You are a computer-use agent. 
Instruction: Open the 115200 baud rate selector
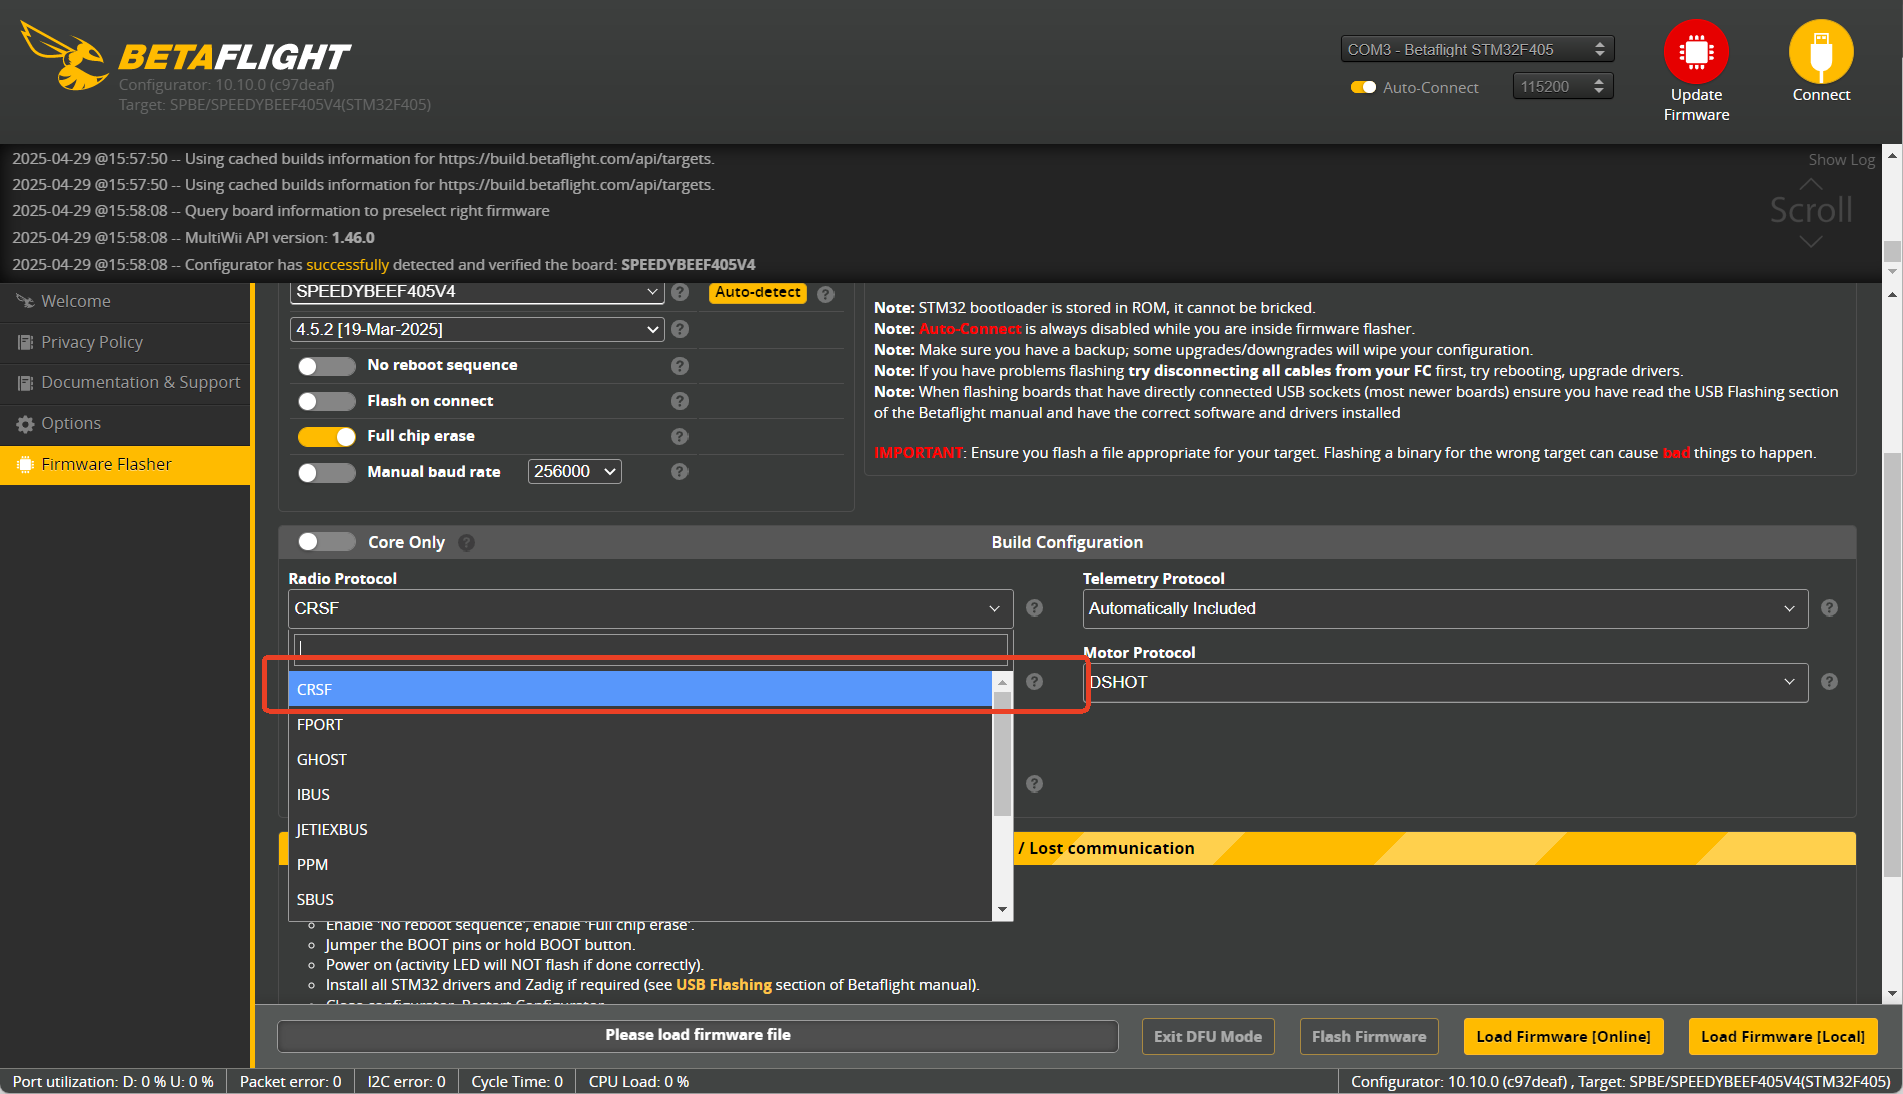1562,87
